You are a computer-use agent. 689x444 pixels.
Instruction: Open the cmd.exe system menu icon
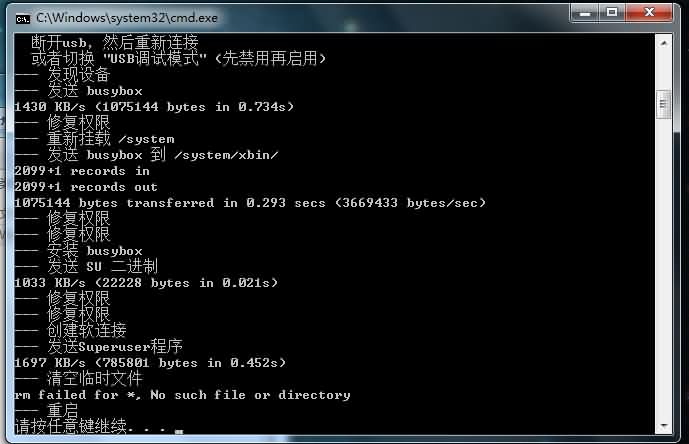pos(22,16)
